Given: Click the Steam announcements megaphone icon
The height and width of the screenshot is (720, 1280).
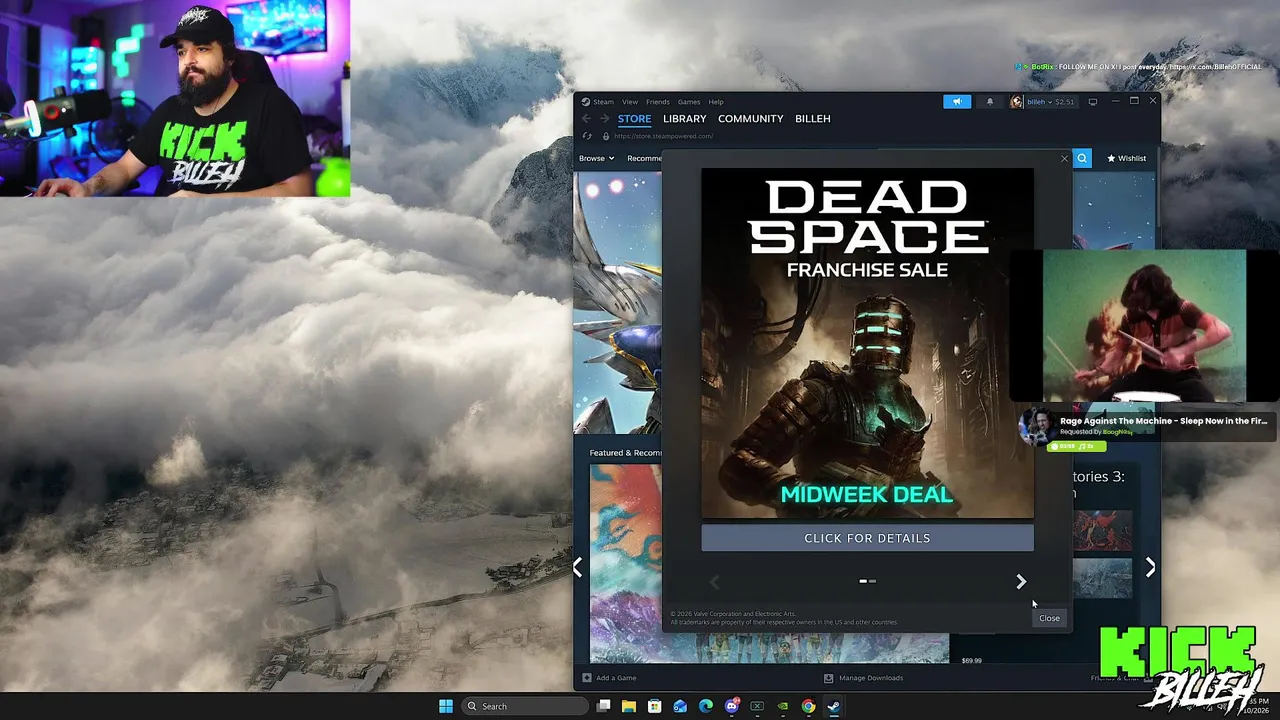Looking at the screenshot, I should point(957,101).
